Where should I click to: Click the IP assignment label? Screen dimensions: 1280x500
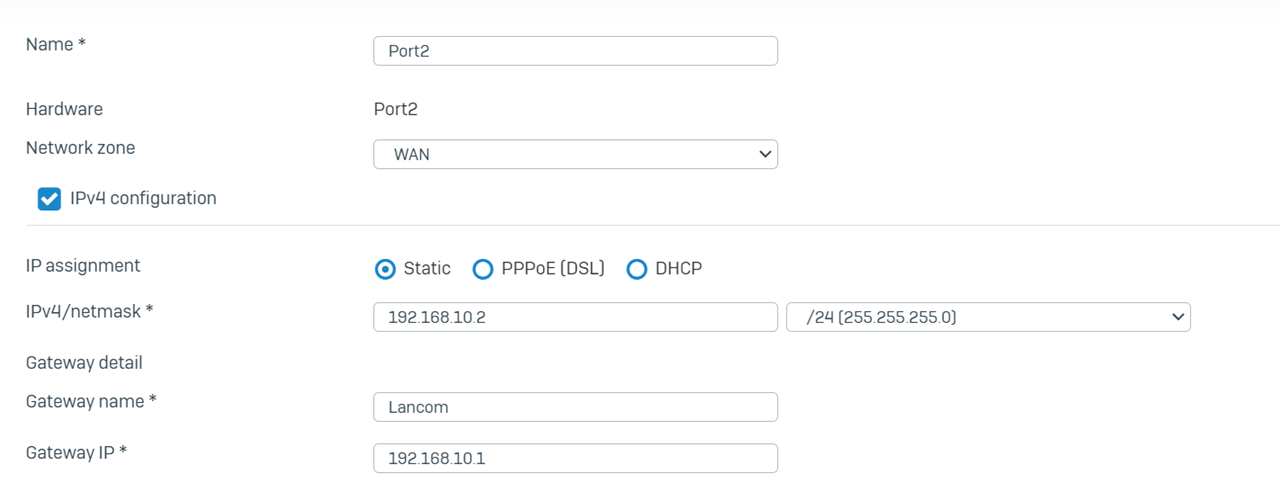click(83, 266)
